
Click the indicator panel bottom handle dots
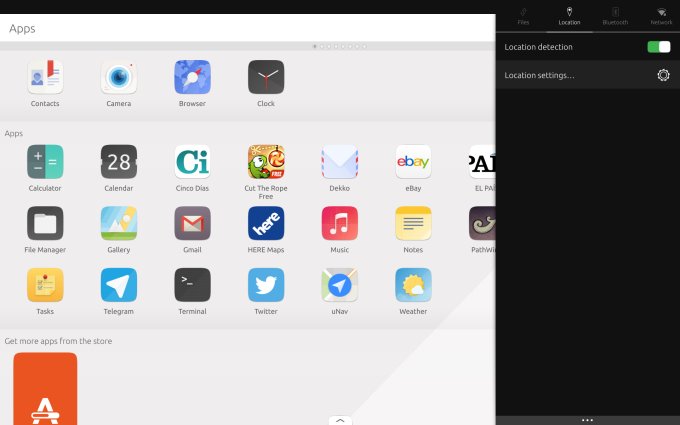(588, 420)
